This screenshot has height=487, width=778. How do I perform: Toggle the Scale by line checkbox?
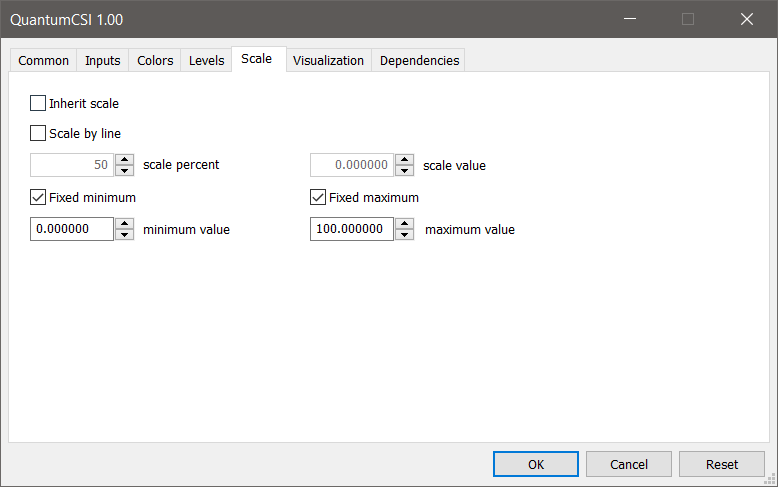click(x=39, y=133)
